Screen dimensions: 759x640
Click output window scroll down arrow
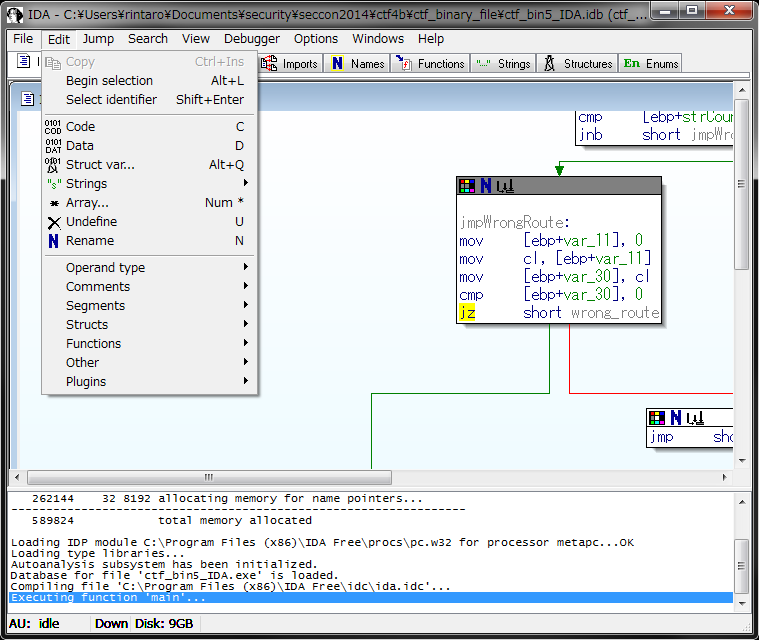[x=742, y=604]
